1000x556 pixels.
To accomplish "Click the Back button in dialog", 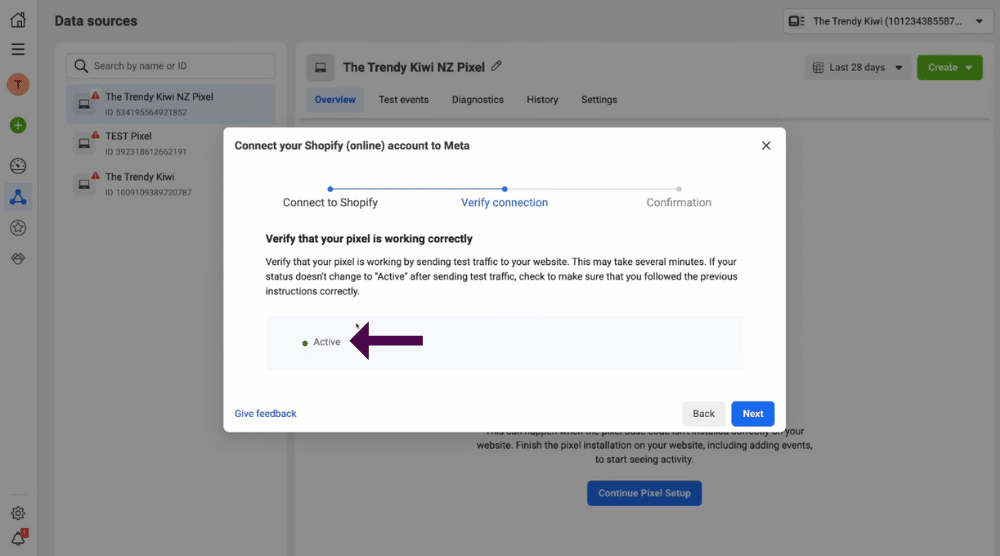I will point(703,414).
